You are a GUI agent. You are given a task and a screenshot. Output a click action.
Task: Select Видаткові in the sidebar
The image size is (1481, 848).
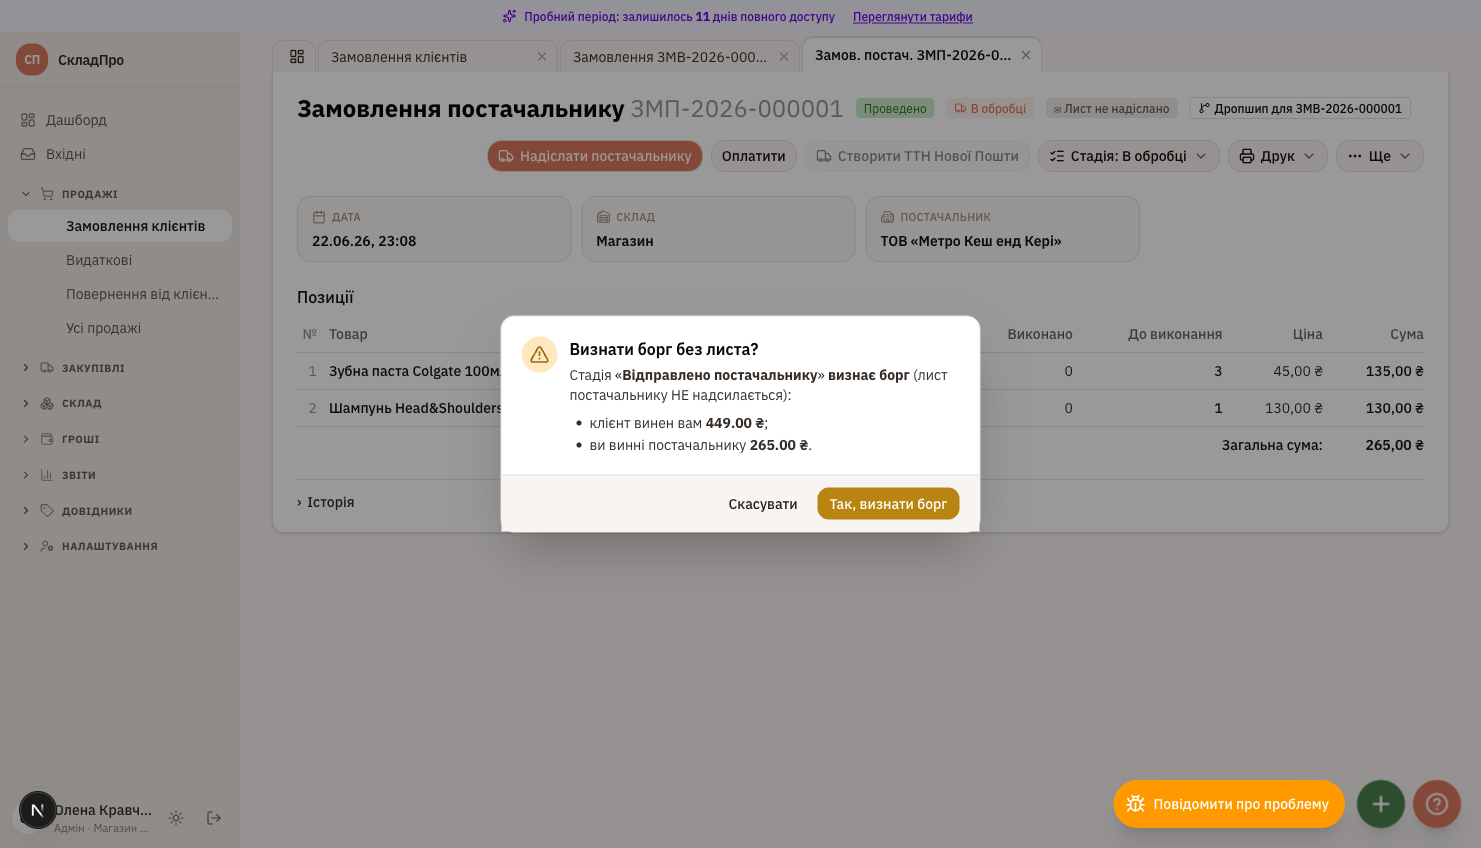tap(99, 260)
